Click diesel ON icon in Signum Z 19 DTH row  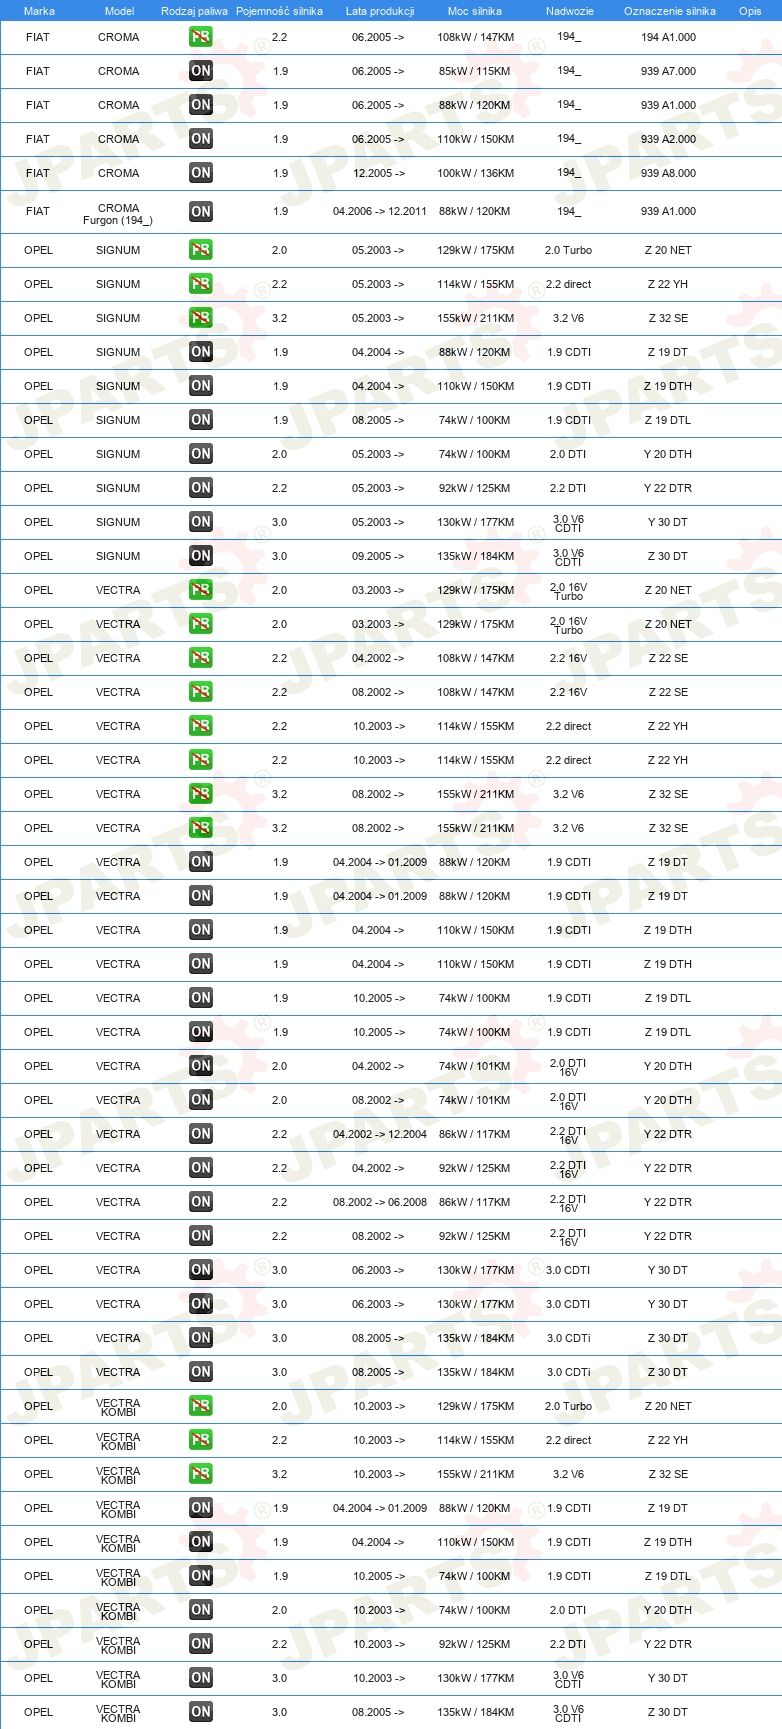[x=201, y=386]
